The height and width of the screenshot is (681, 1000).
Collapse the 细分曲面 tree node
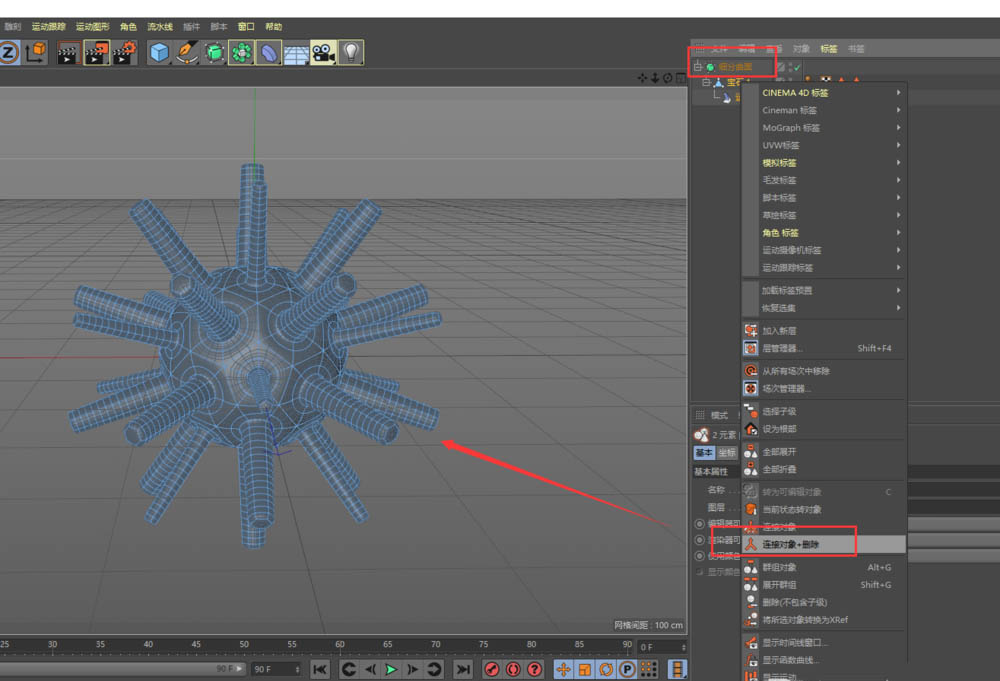pos(697,67)
